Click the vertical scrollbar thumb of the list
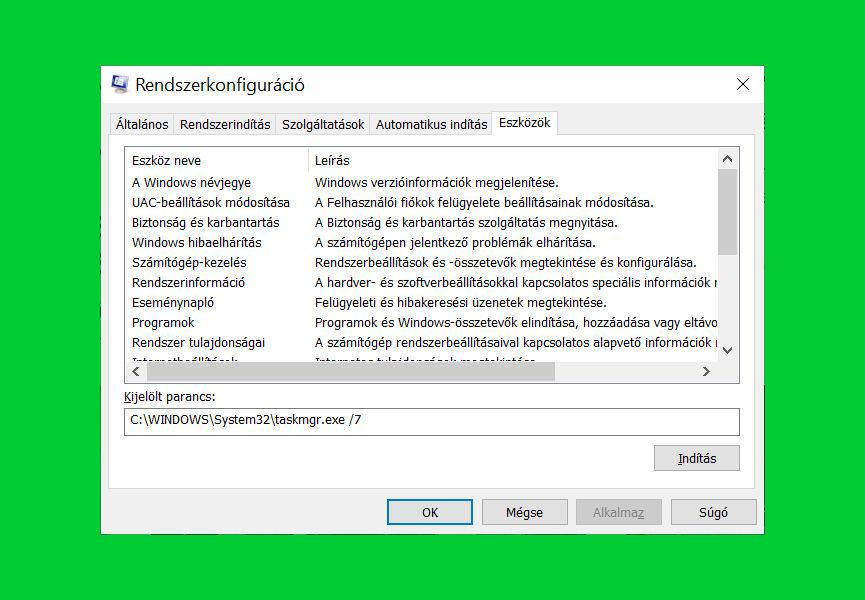The width and height of the screenshot is (865, 600). point(728,212)
